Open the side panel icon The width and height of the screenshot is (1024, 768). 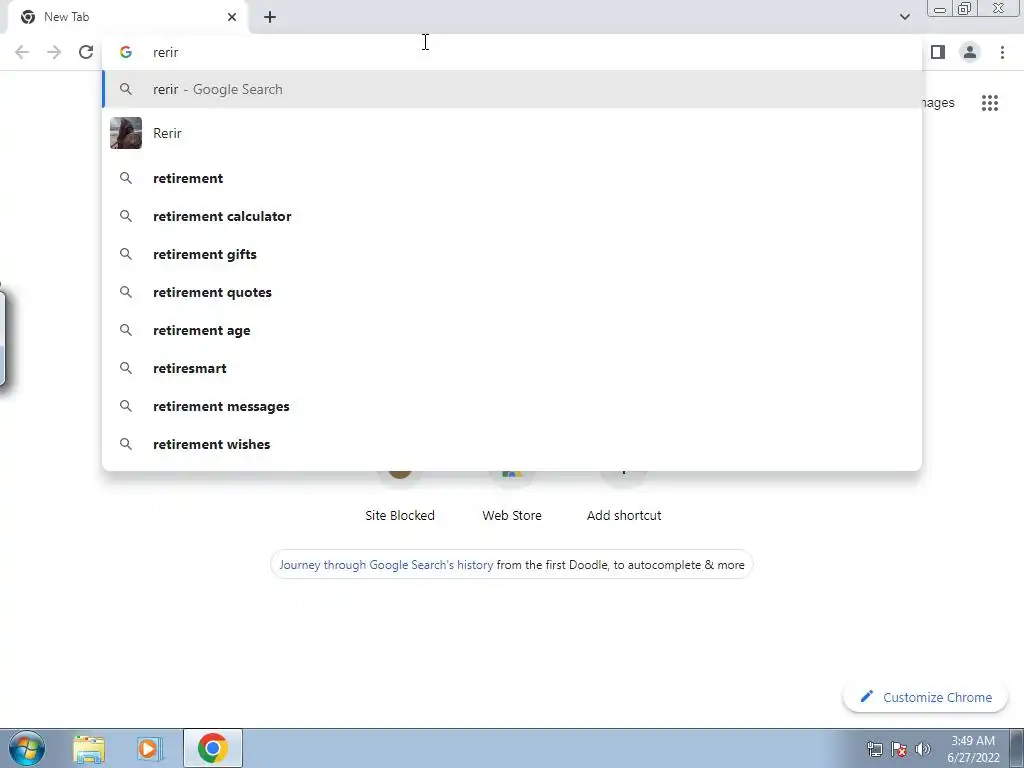[x=938, y=52]
